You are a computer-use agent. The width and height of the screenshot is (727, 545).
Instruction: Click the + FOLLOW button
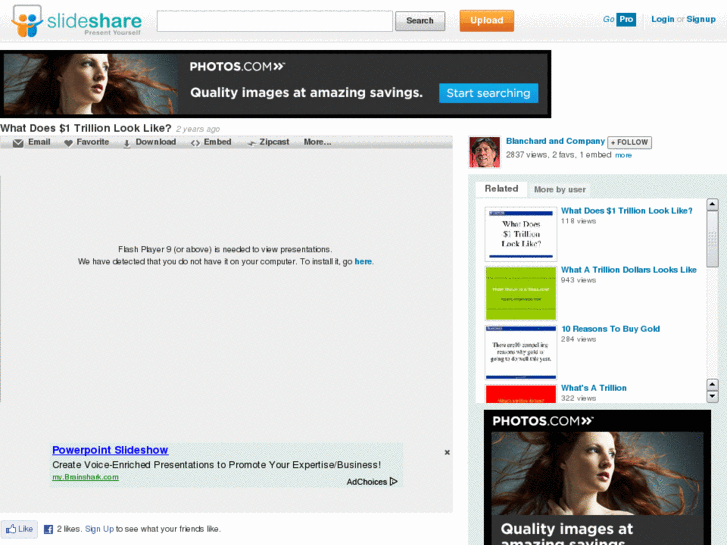(x=629, y=142)
